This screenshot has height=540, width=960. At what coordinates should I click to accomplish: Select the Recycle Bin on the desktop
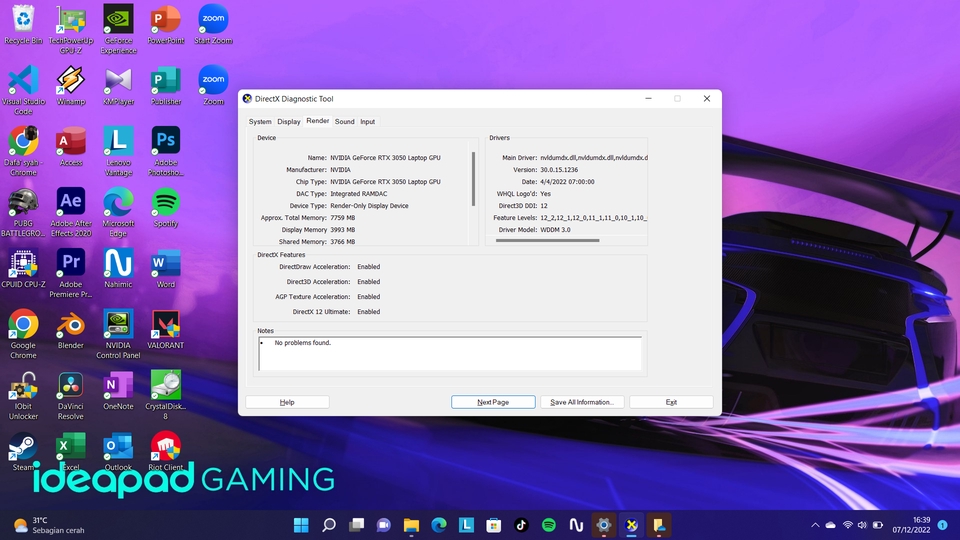pyautogui.click(x=23, y=24)
